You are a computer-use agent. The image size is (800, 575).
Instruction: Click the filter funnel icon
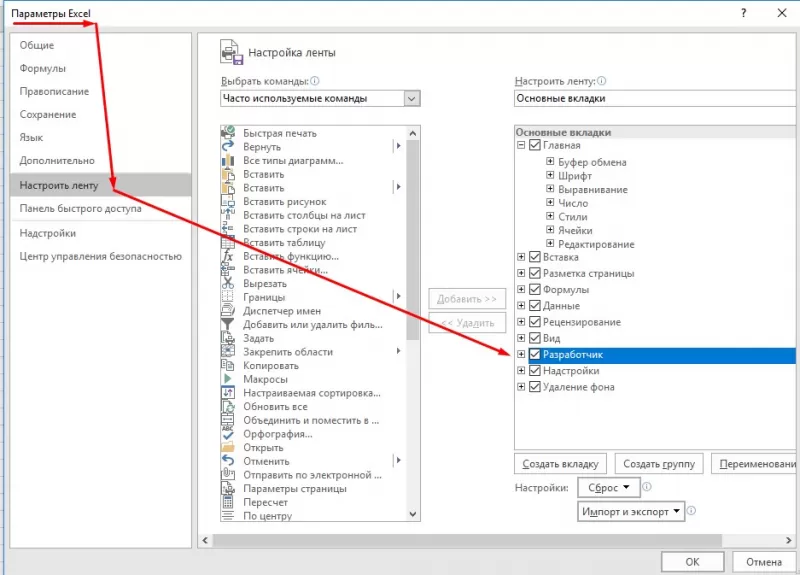click(x=228, y=324)
